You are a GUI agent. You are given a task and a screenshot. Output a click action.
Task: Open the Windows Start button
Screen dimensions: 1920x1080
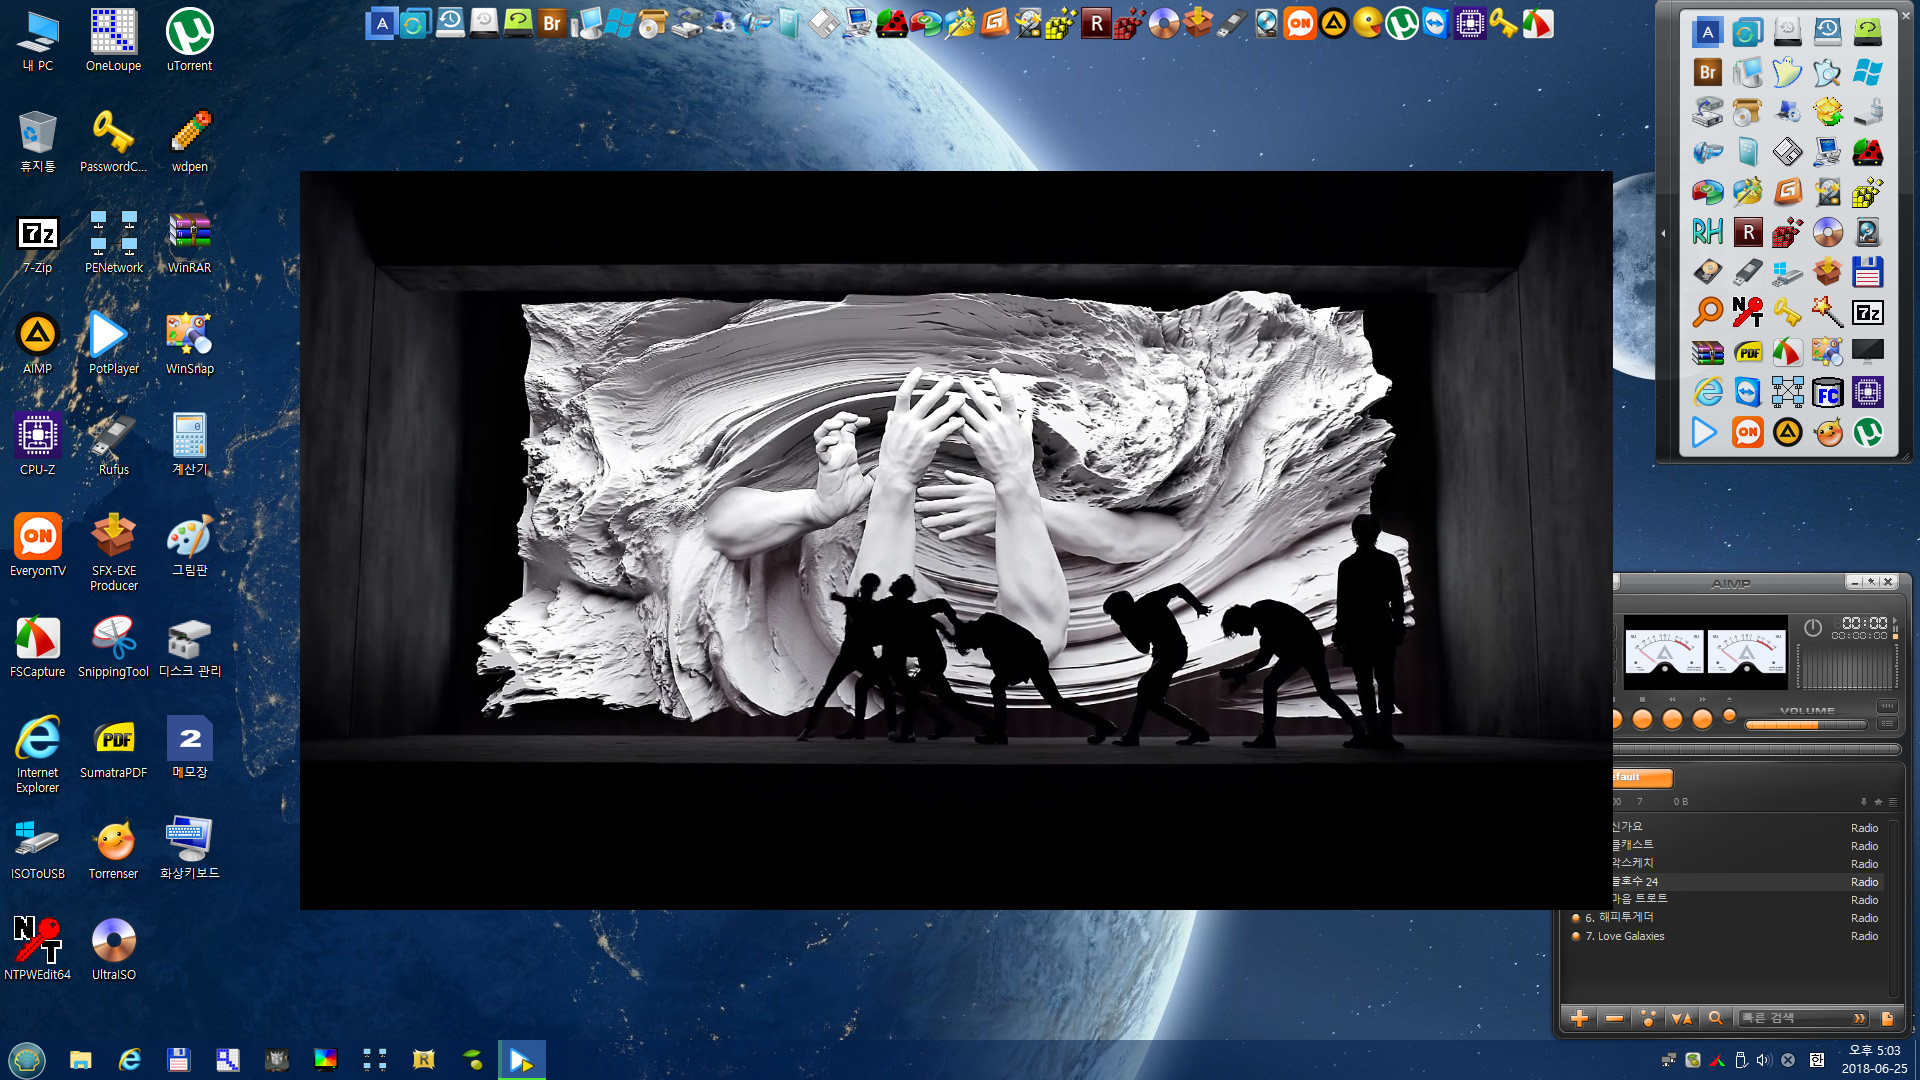[x=27, y=1060]
